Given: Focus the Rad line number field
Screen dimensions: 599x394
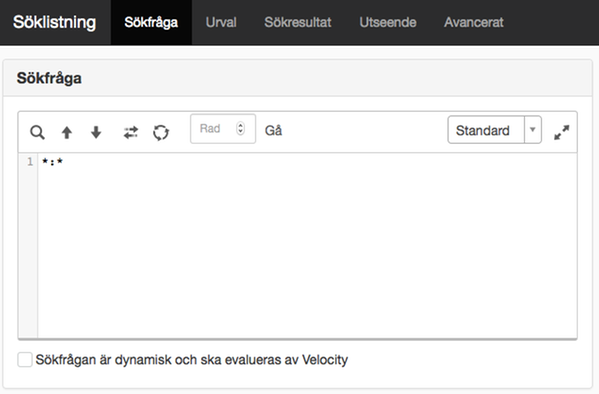Looking at the screenshot, I should tap(223, 129).
